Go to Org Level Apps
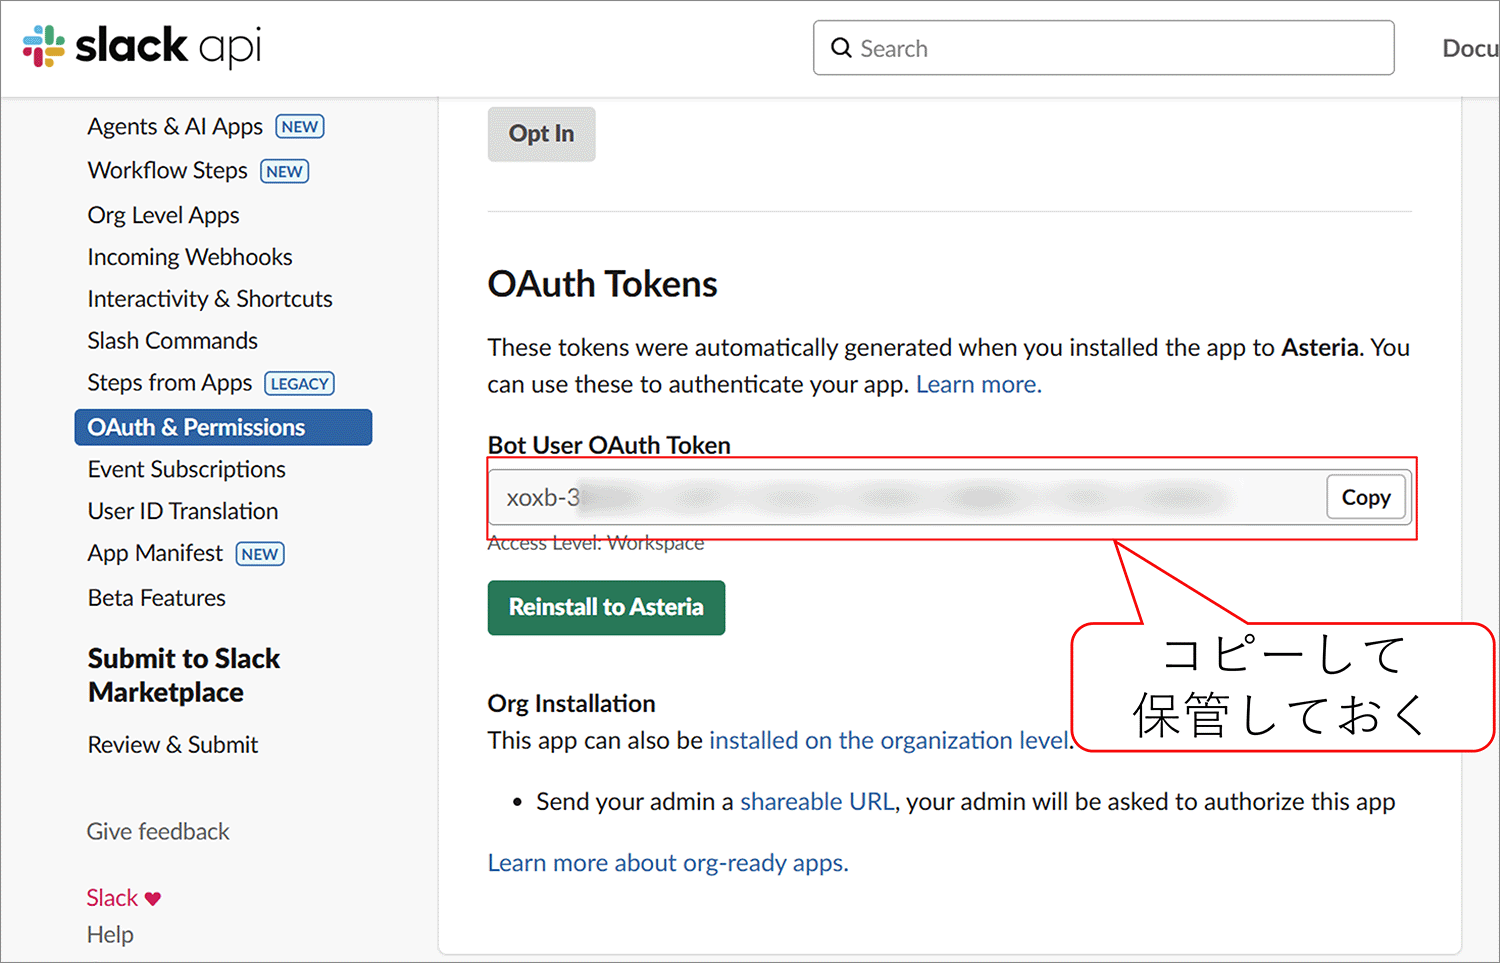The height and width of the screenshot is (963, 1500). [x=163, y=215]
